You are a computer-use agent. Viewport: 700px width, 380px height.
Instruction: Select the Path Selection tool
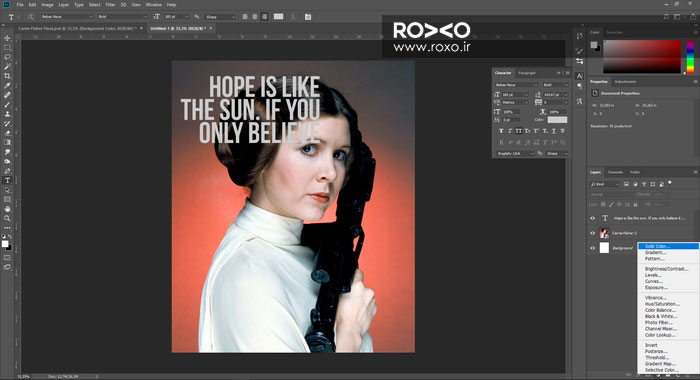pyautogui.click(x=7, y=190)
